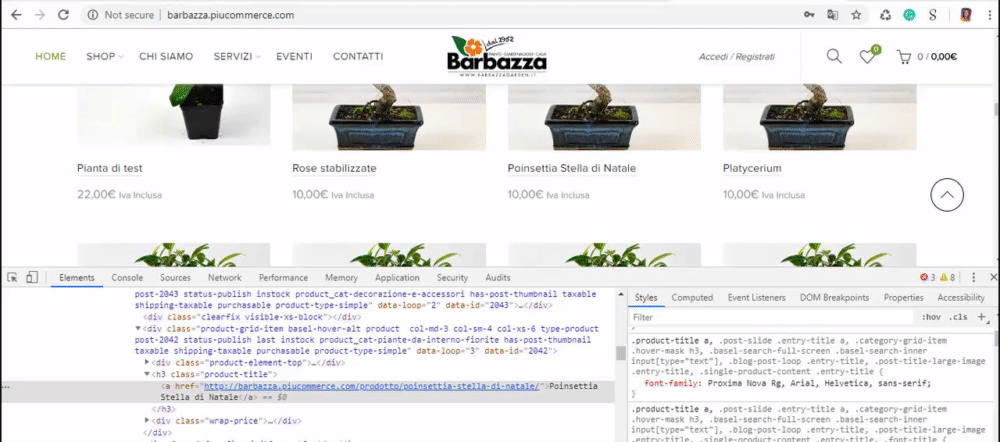Collapse the product-grid-item div node
The image size is (1000, 442).
[x=138, y=328]
